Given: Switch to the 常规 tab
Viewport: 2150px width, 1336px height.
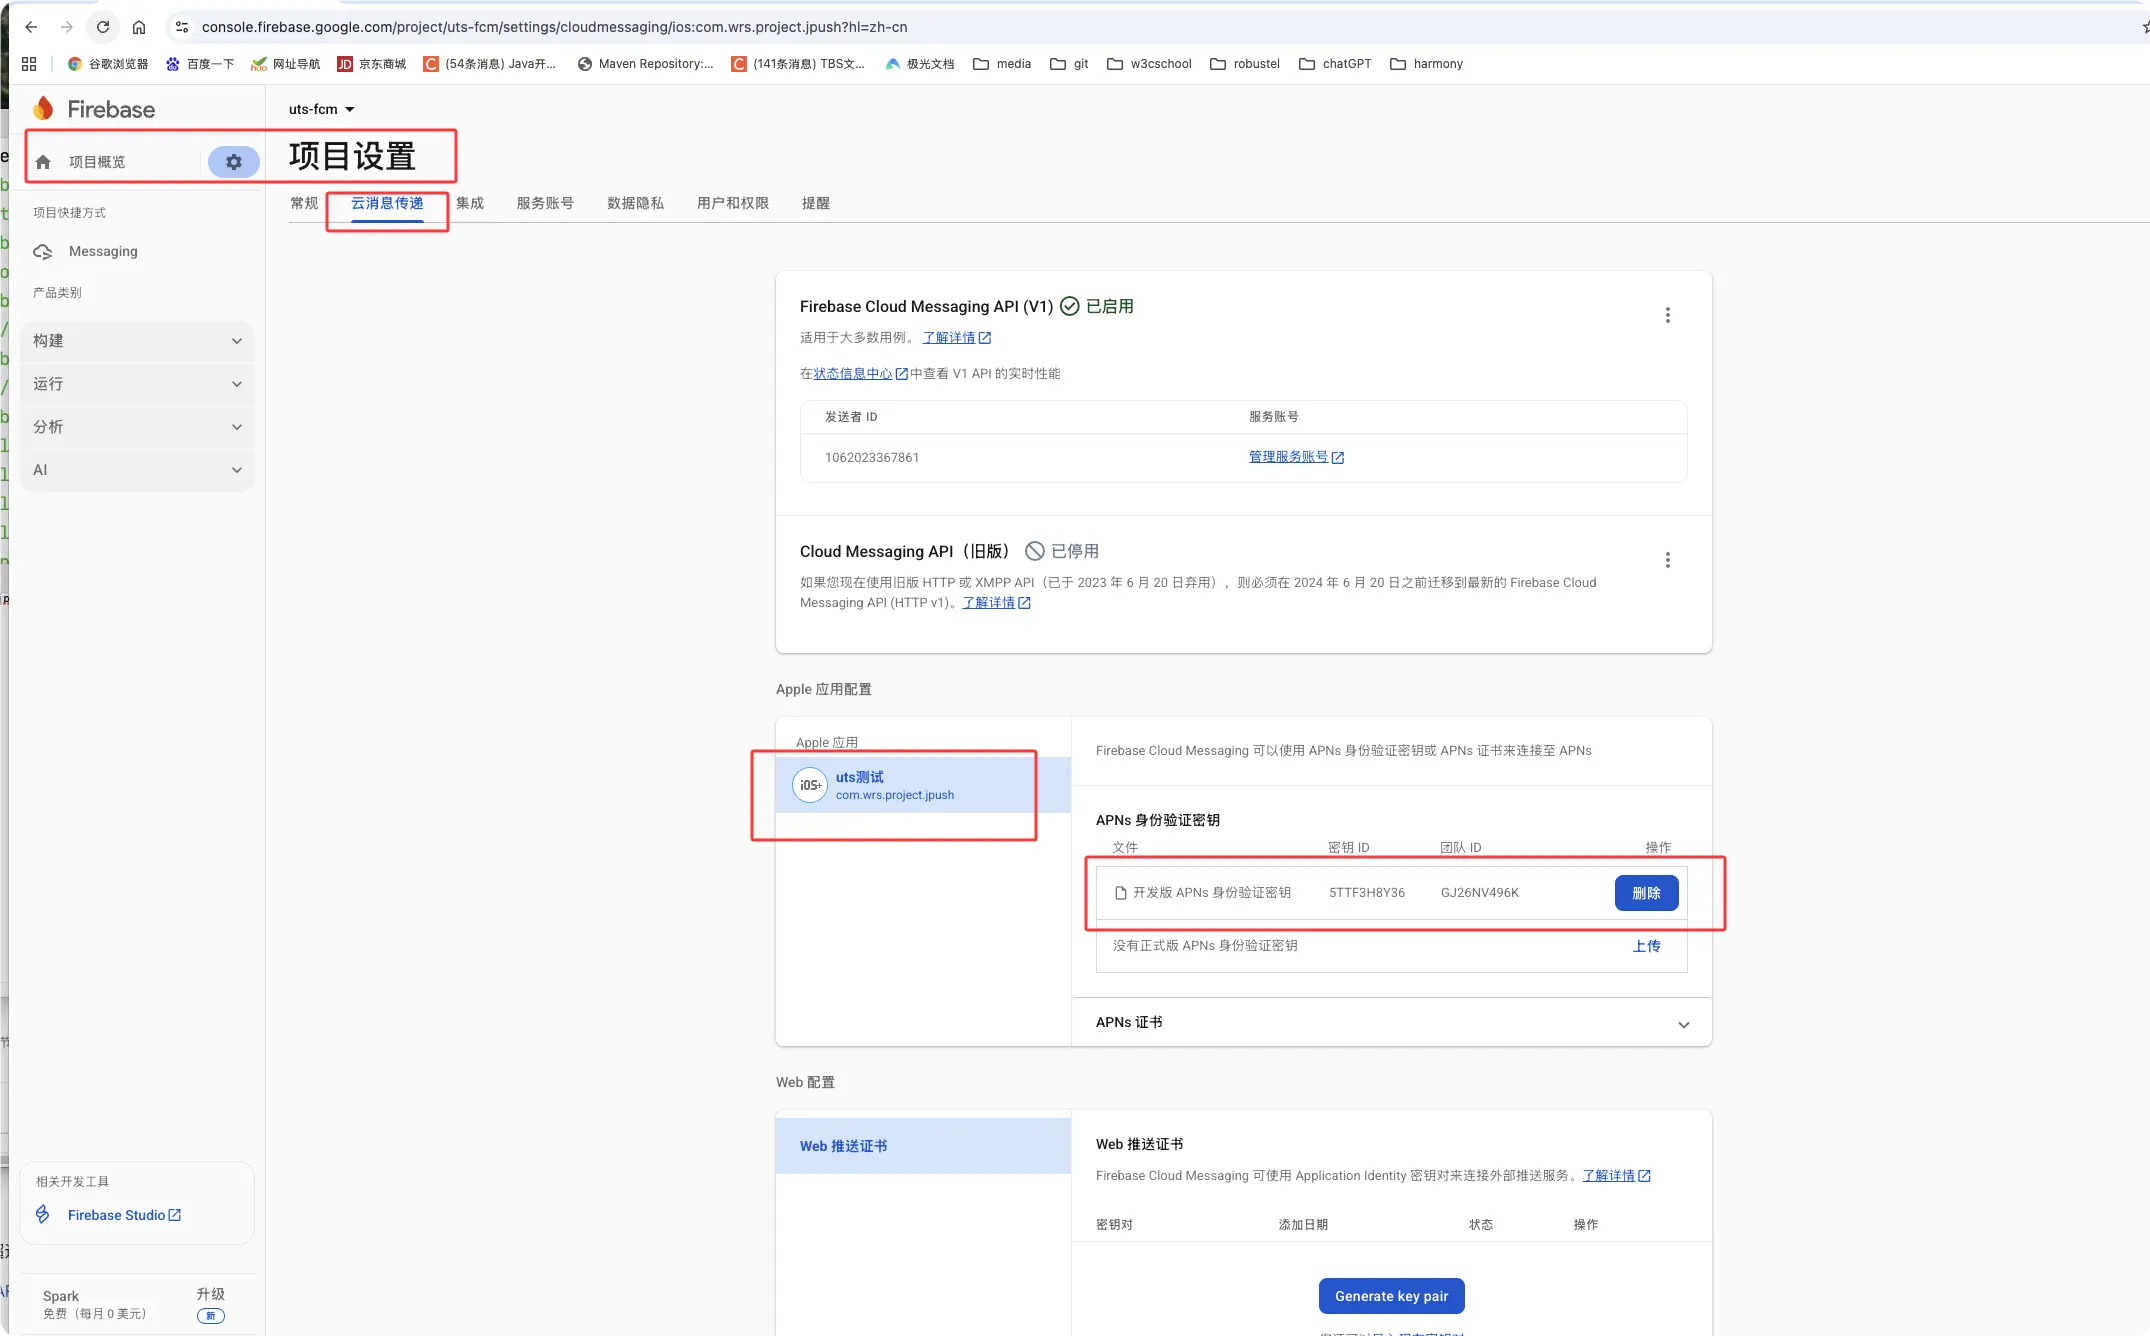Looking at the screenshot, I should click(304, 203).
